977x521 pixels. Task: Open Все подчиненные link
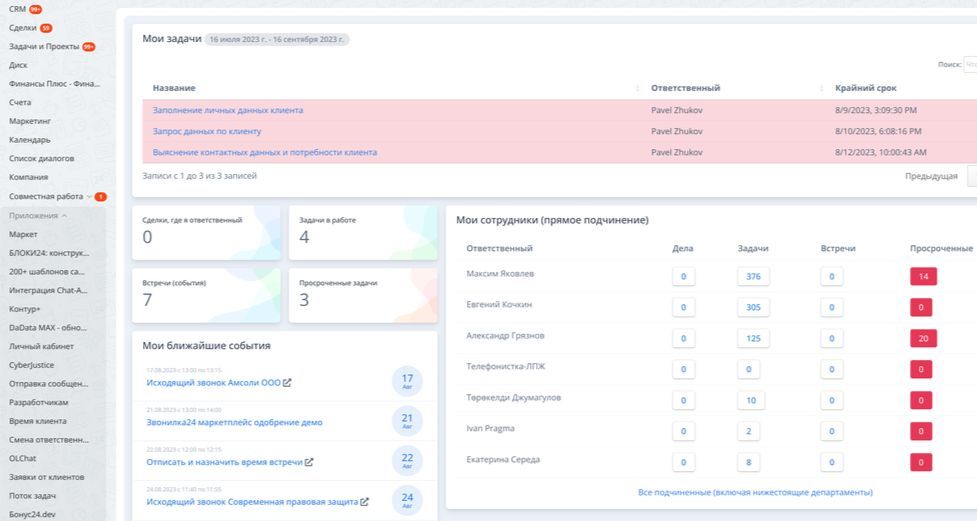pos(755,492)
